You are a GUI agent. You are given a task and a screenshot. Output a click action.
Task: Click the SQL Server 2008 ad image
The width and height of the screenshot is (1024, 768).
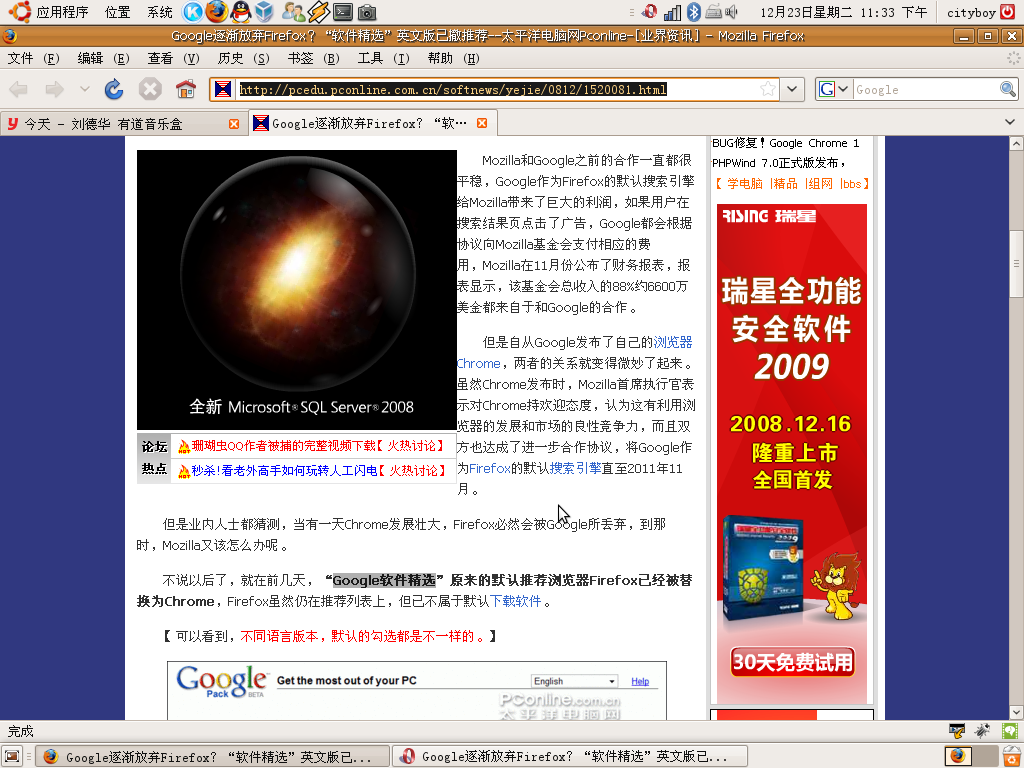[296, 290]
